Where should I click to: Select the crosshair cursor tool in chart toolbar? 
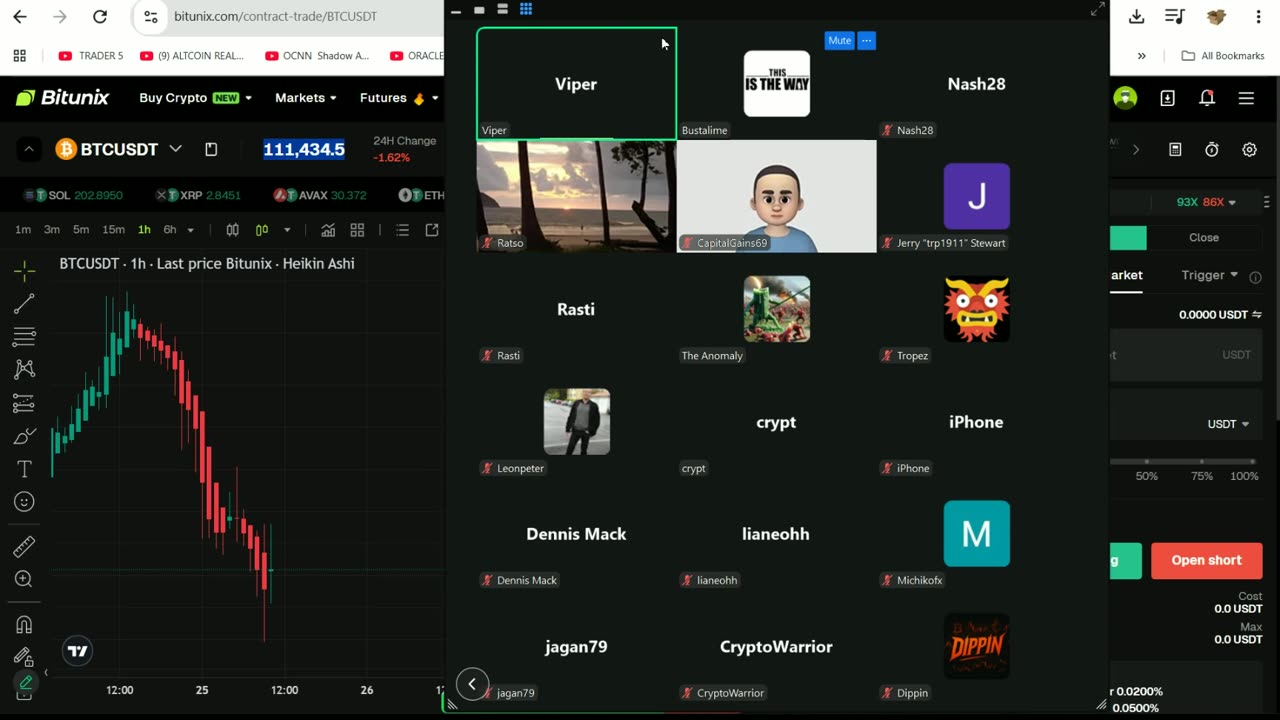pos(25,270)
